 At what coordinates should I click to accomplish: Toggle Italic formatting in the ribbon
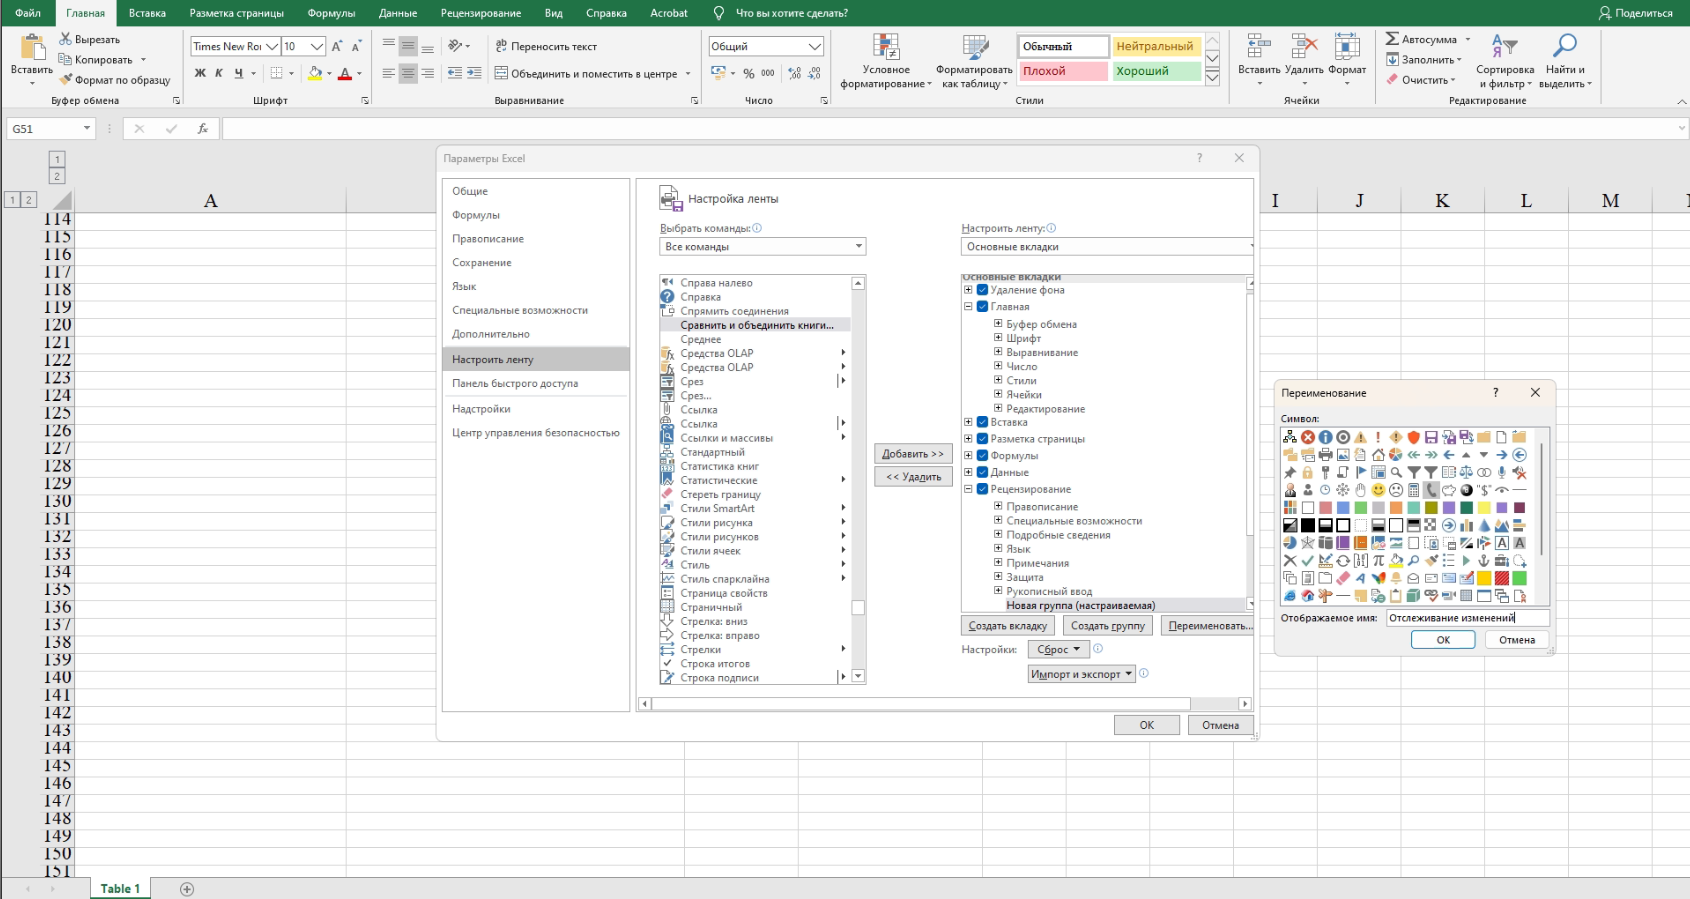pos(219,73)
